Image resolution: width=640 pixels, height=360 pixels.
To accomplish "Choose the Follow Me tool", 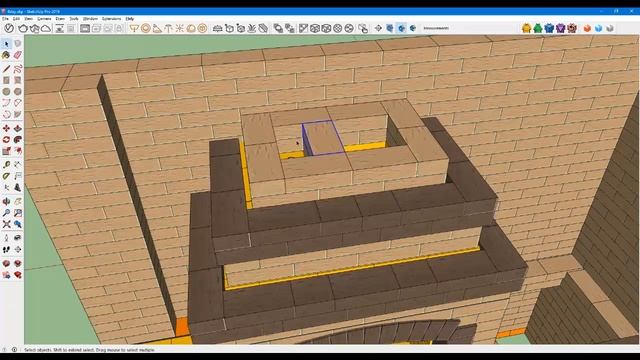I will (x=18, y=140).
